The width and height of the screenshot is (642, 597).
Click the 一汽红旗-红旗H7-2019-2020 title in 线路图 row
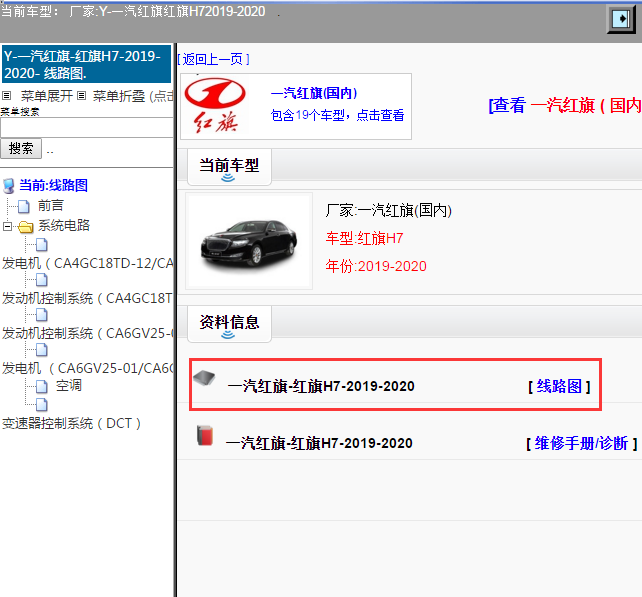tap(321, 387)
